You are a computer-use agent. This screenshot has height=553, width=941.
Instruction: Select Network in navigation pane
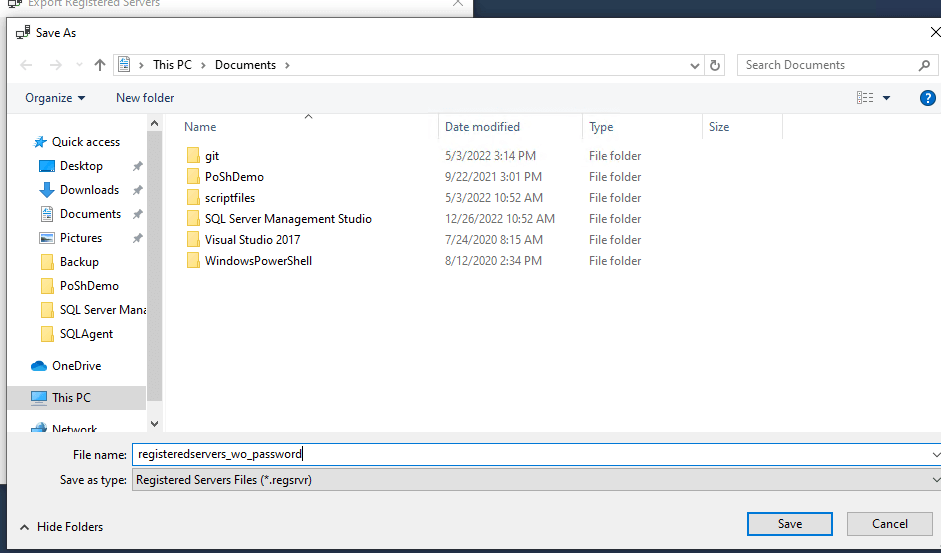(x=74, y=429)
